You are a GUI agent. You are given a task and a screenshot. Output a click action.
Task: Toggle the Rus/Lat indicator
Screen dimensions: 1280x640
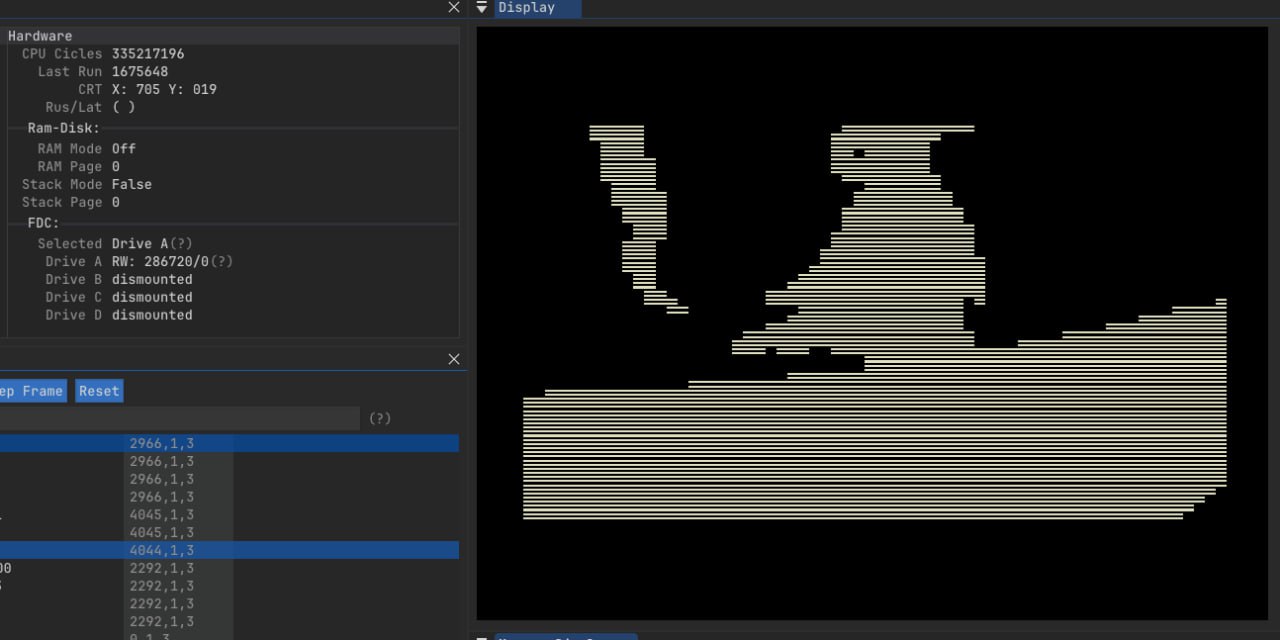[x=123, y=108]
